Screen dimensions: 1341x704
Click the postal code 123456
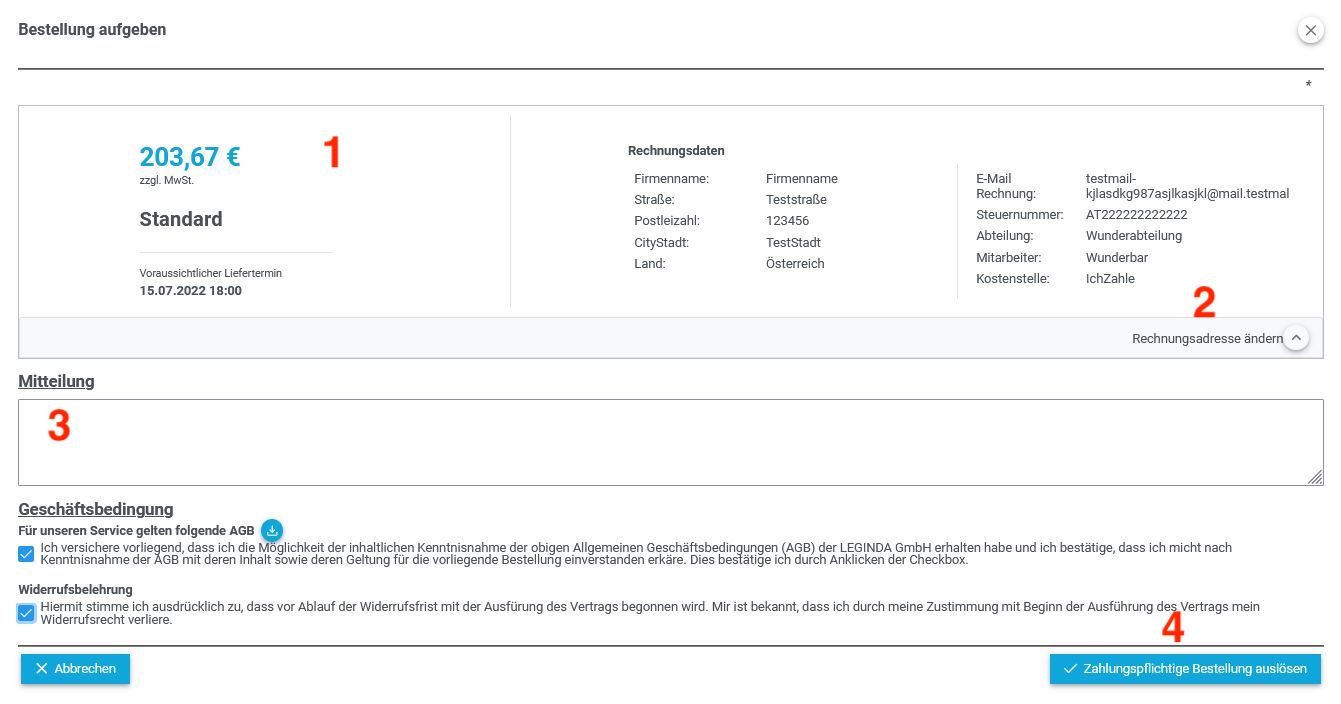(787, 221)
